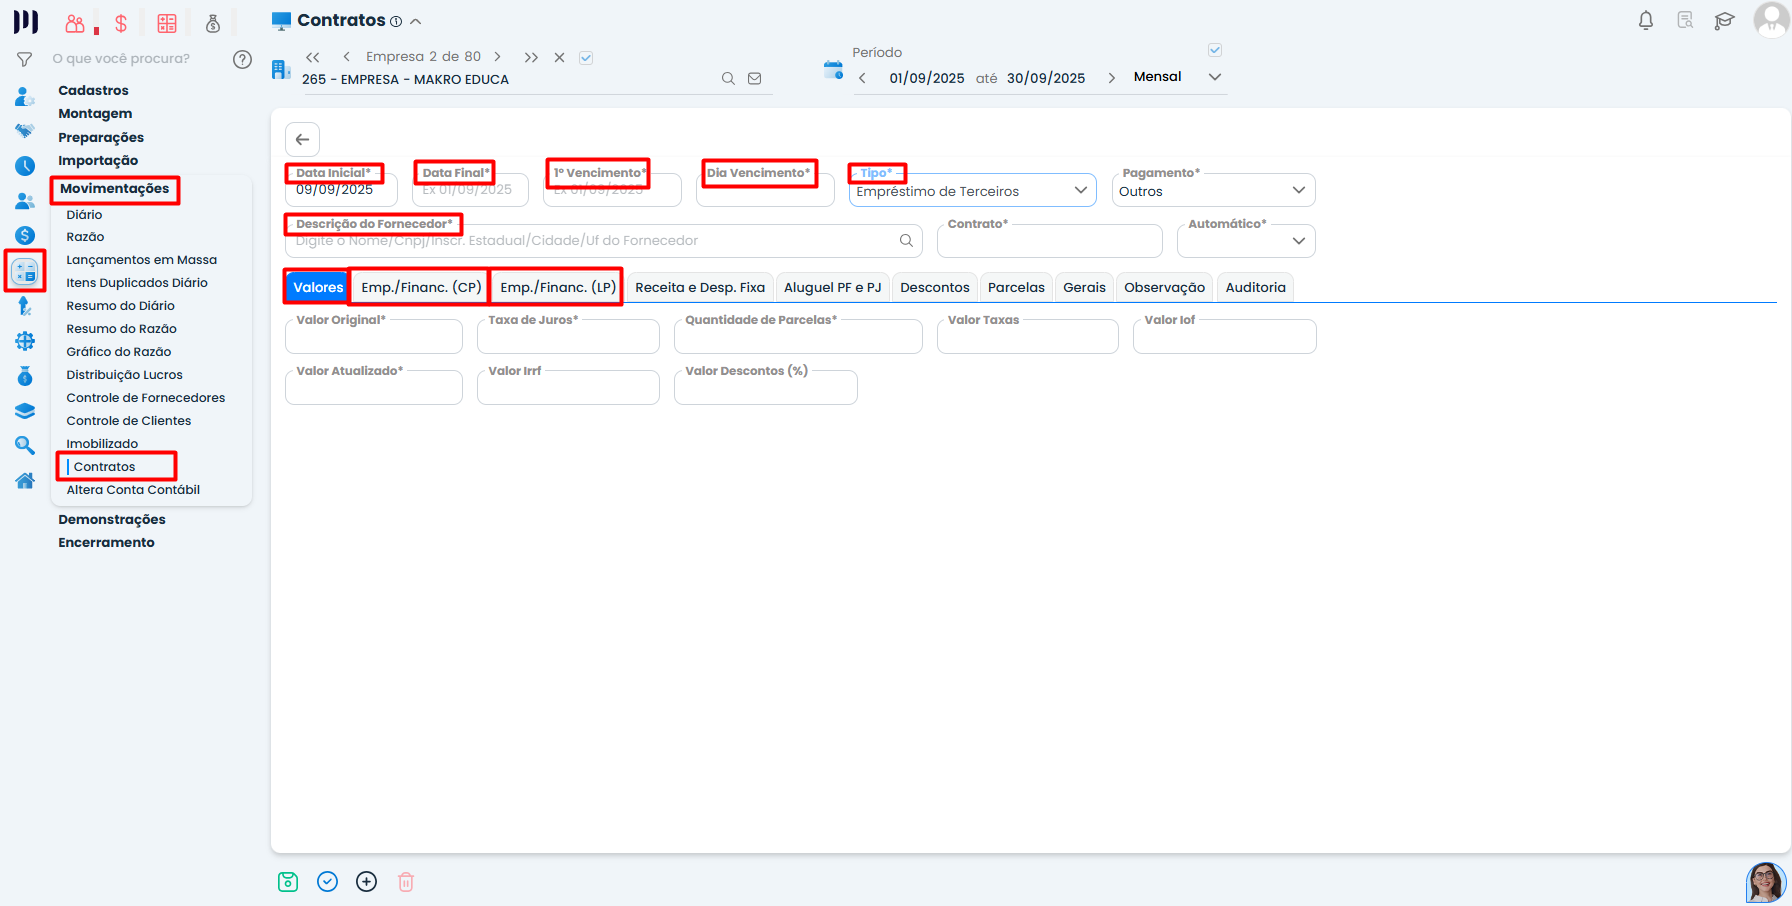The height and width of the screenshot is (906, 1792).
Task: Click the plus circle add icon
Action: point(367,882)
